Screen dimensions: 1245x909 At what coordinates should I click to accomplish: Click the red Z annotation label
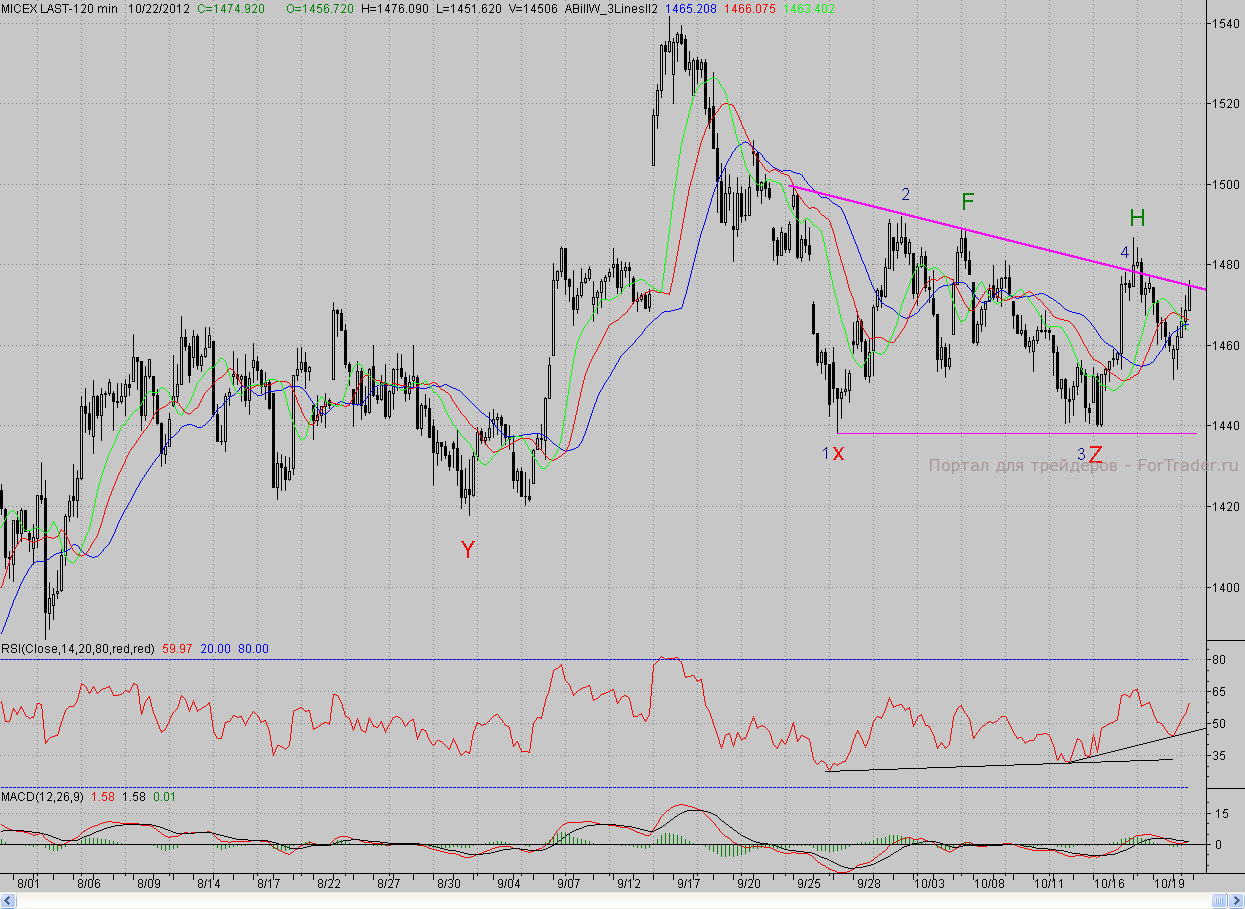pos(1096,454)
